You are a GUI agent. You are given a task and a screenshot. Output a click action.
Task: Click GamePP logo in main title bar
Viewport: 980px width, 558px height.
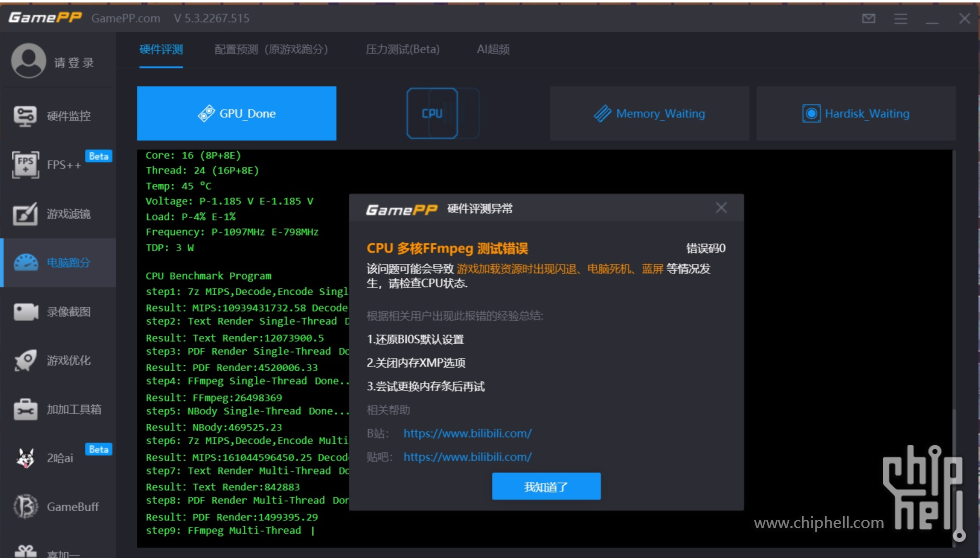(x=45, y=17)
